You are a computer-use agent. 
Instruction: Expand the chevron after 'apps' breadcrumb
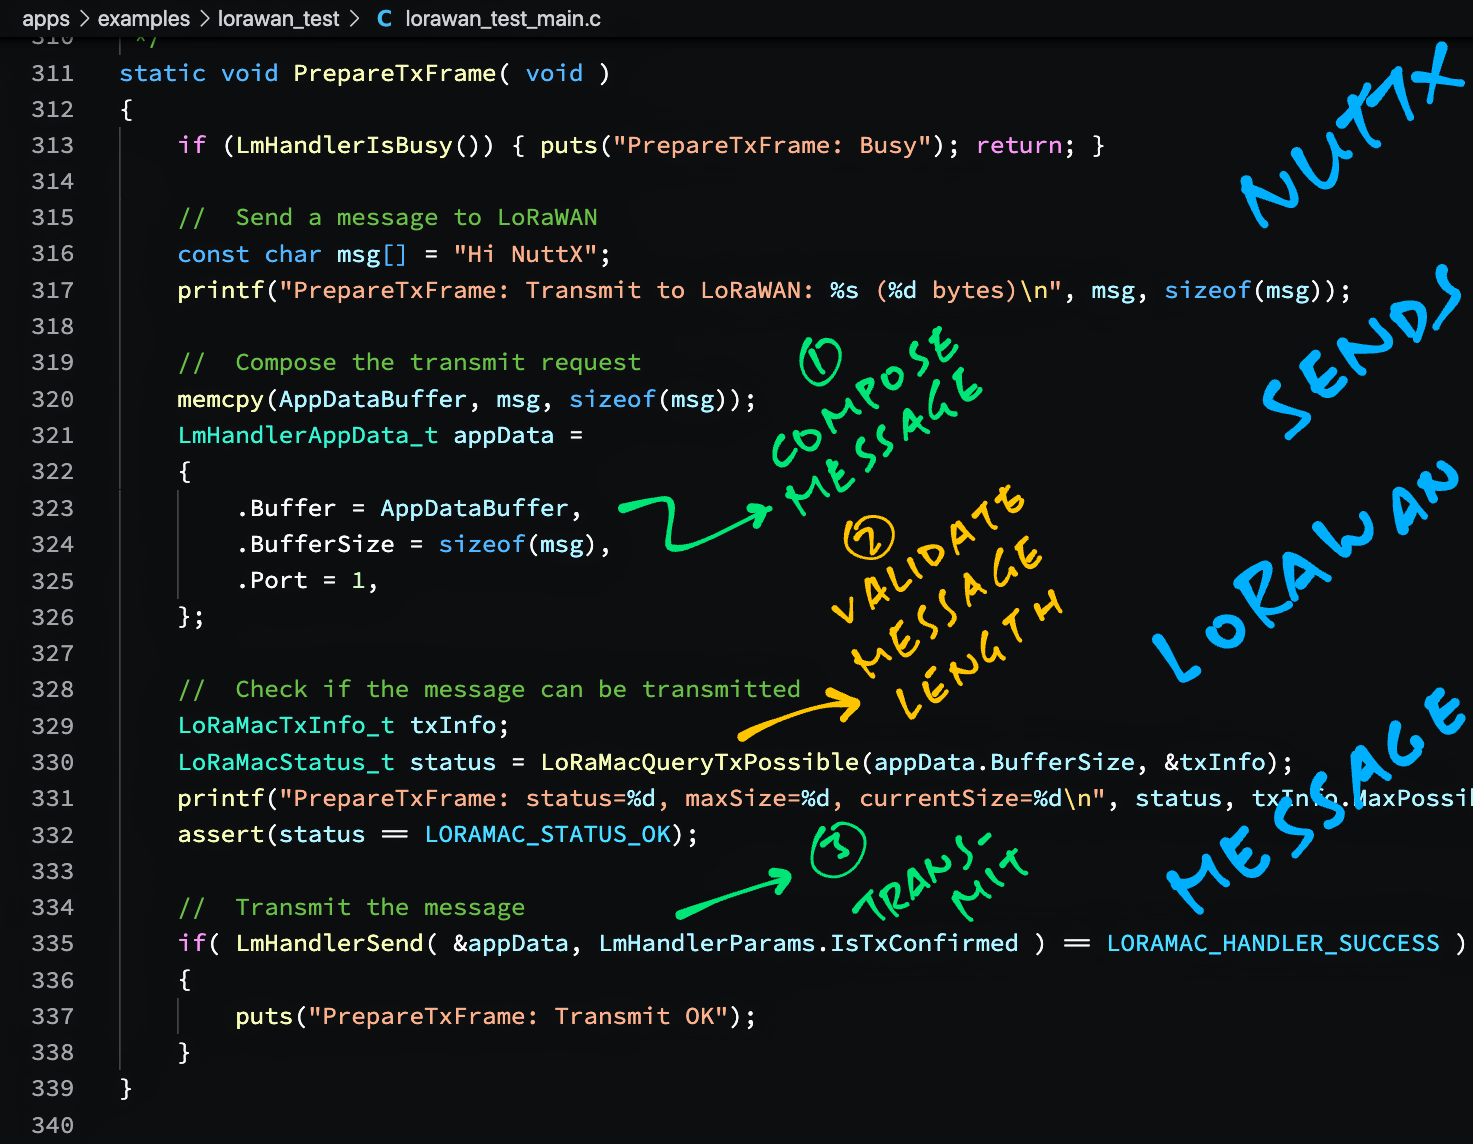[x=84, y=19]
